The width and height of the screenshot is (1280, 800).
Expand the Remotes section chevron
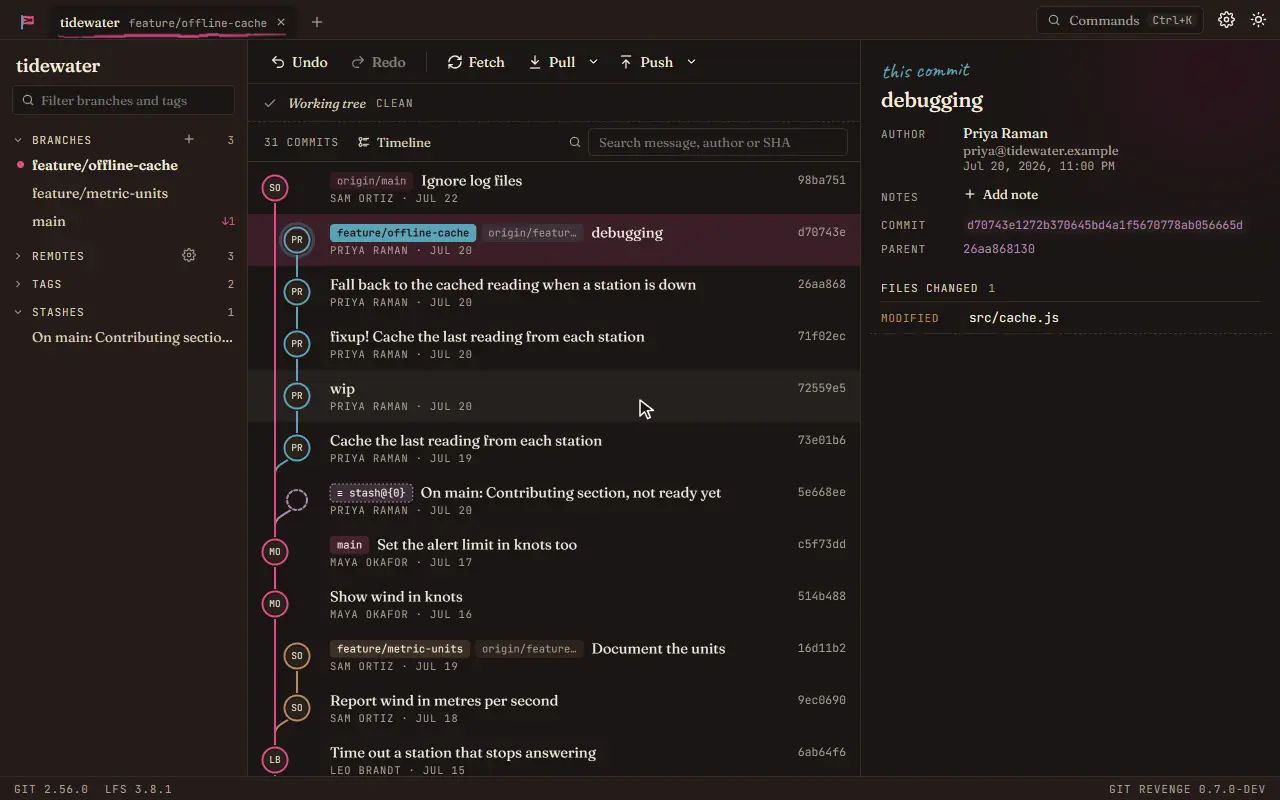[x=18, y=256]
